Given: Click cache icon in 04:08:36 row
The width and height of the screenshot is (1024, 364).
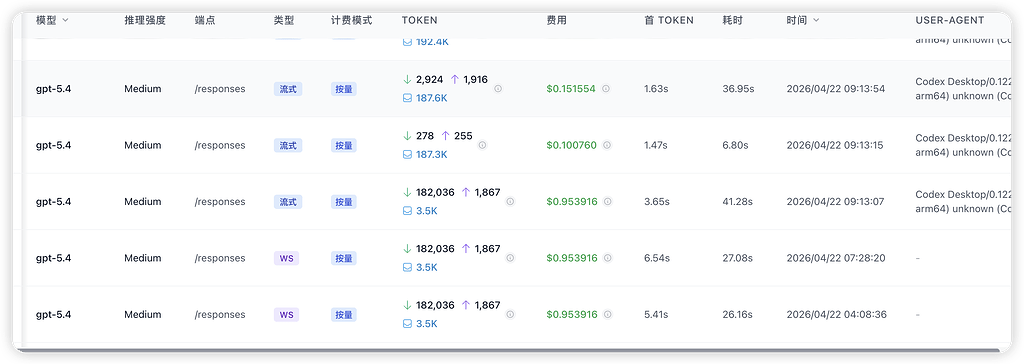Looking at the screenshot, I should point(408,323).
